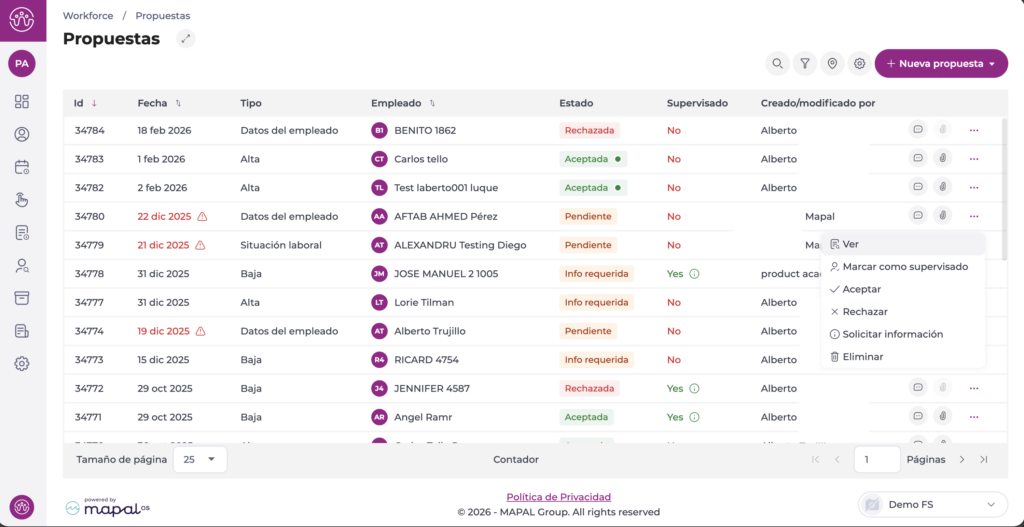Choose Marcar como supervisado menu option

pyautogui.click(x=904, y=267)
